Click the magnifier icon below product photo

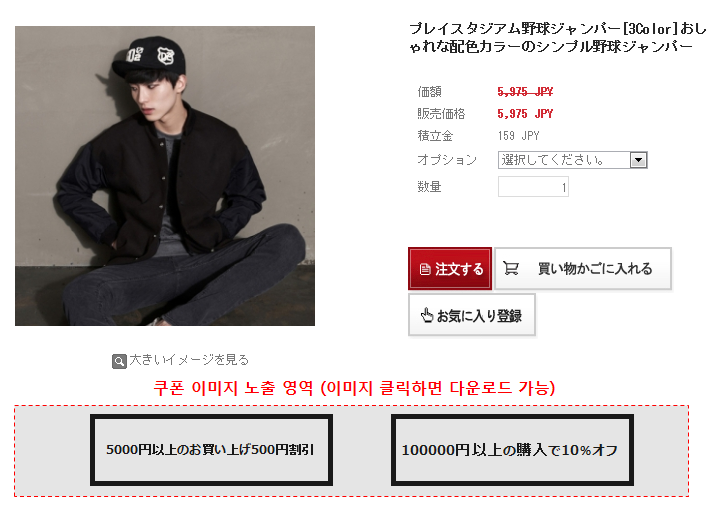click(x=119, y=361)
